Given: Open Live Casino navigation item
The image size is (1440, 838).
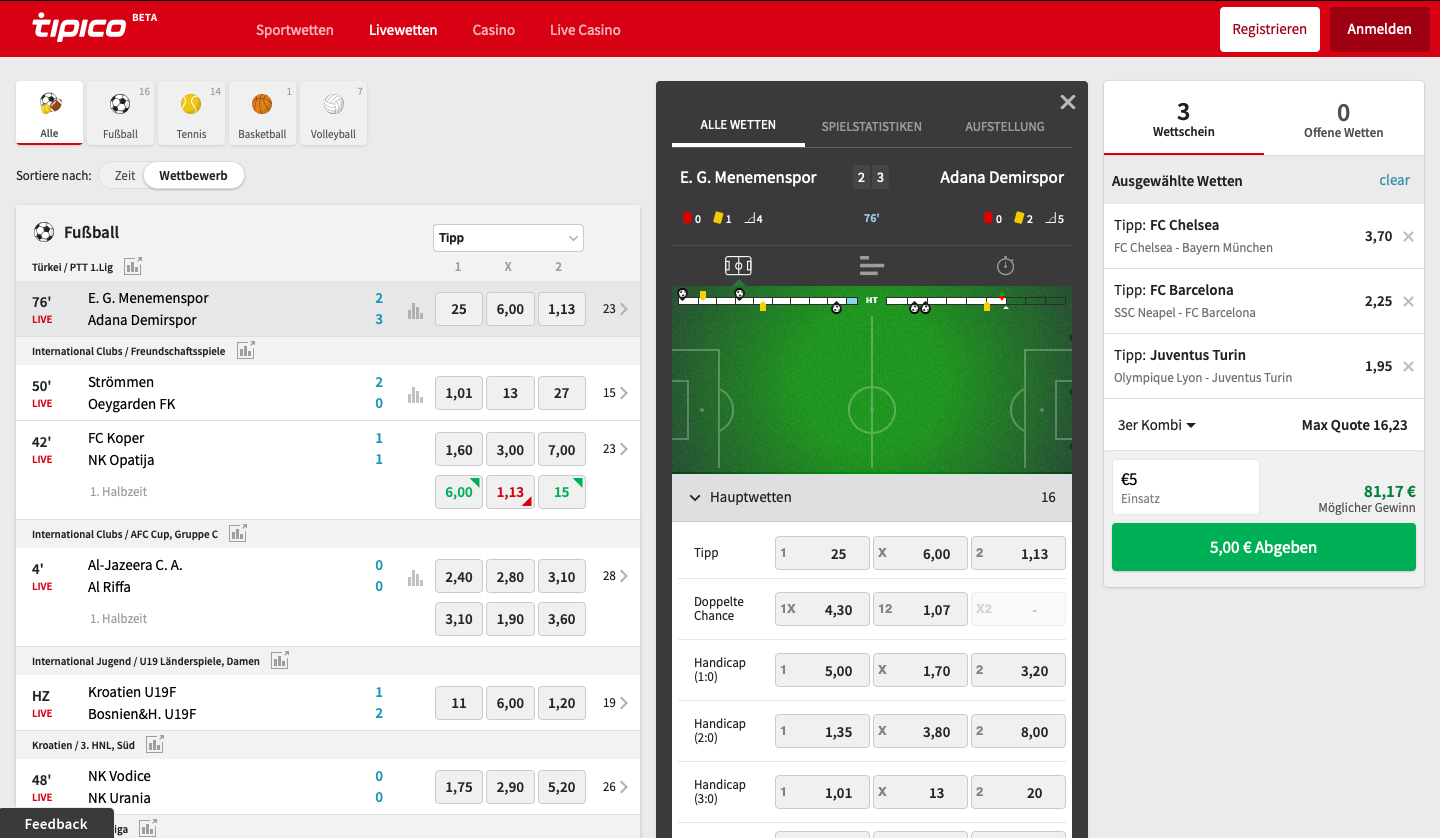Looking at the screenshot, I should pos(585,30).
